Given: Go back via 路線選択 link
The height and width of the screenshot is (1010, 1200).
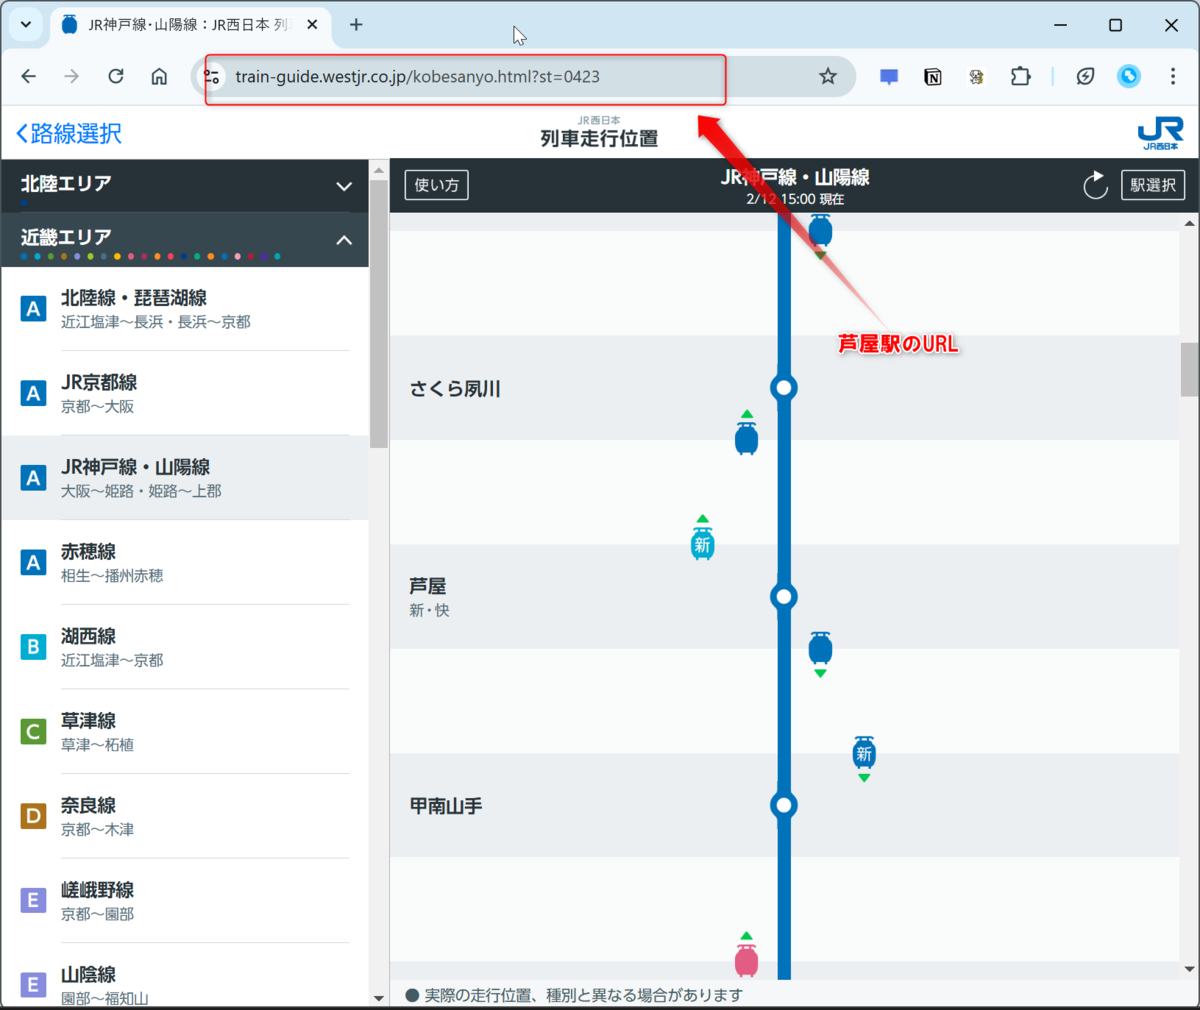Looking at the screenshot, I should pos(69,133).
